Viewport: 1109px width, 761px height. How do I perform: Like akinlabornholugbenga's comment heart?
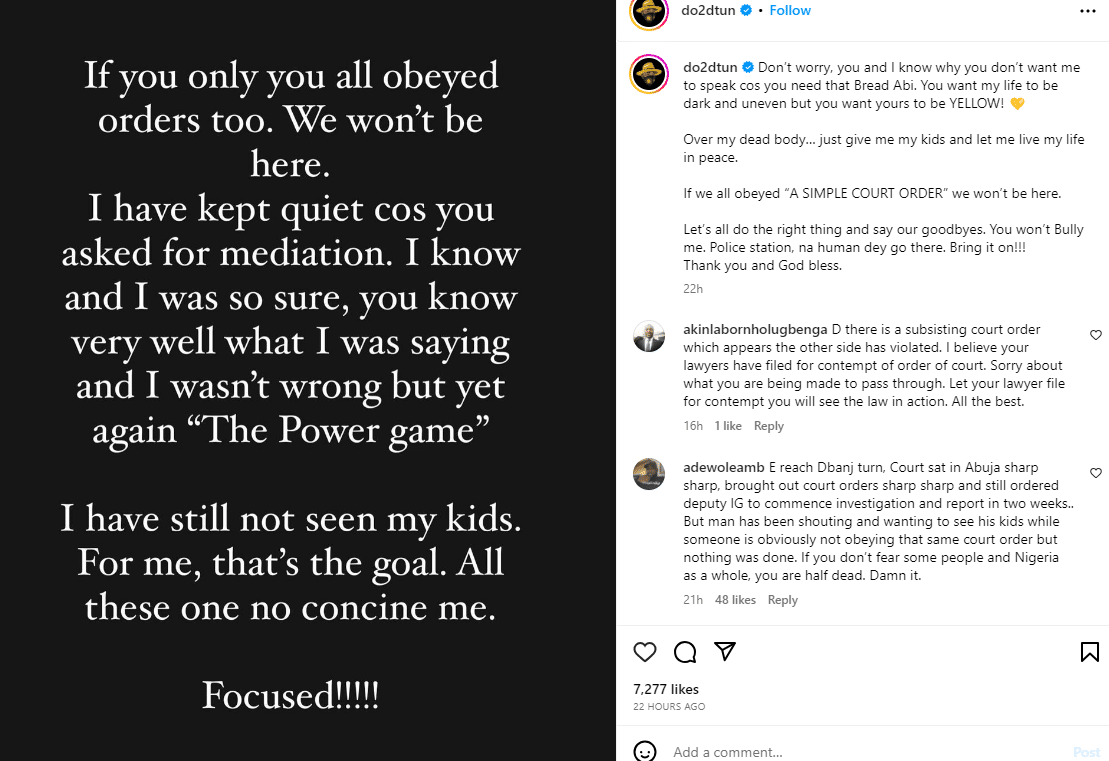pos(1096,335)
